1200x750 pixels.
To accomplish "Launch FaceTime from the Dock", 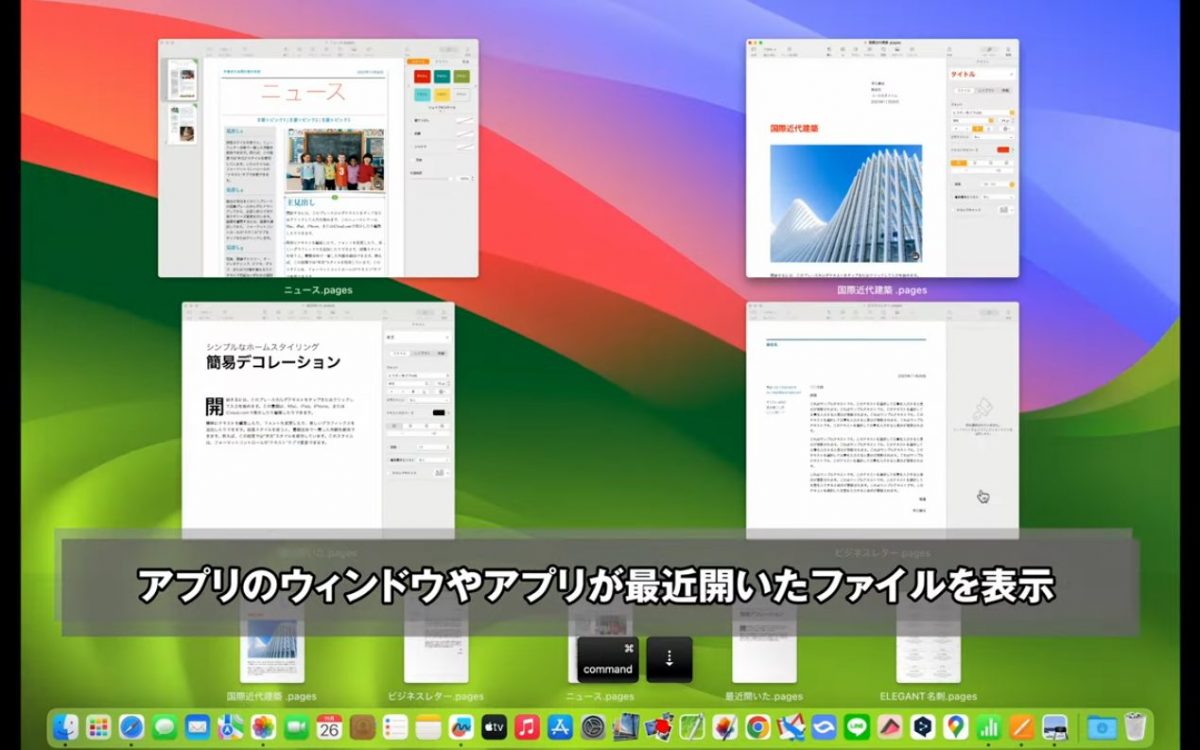I will [x=296, y=727].
